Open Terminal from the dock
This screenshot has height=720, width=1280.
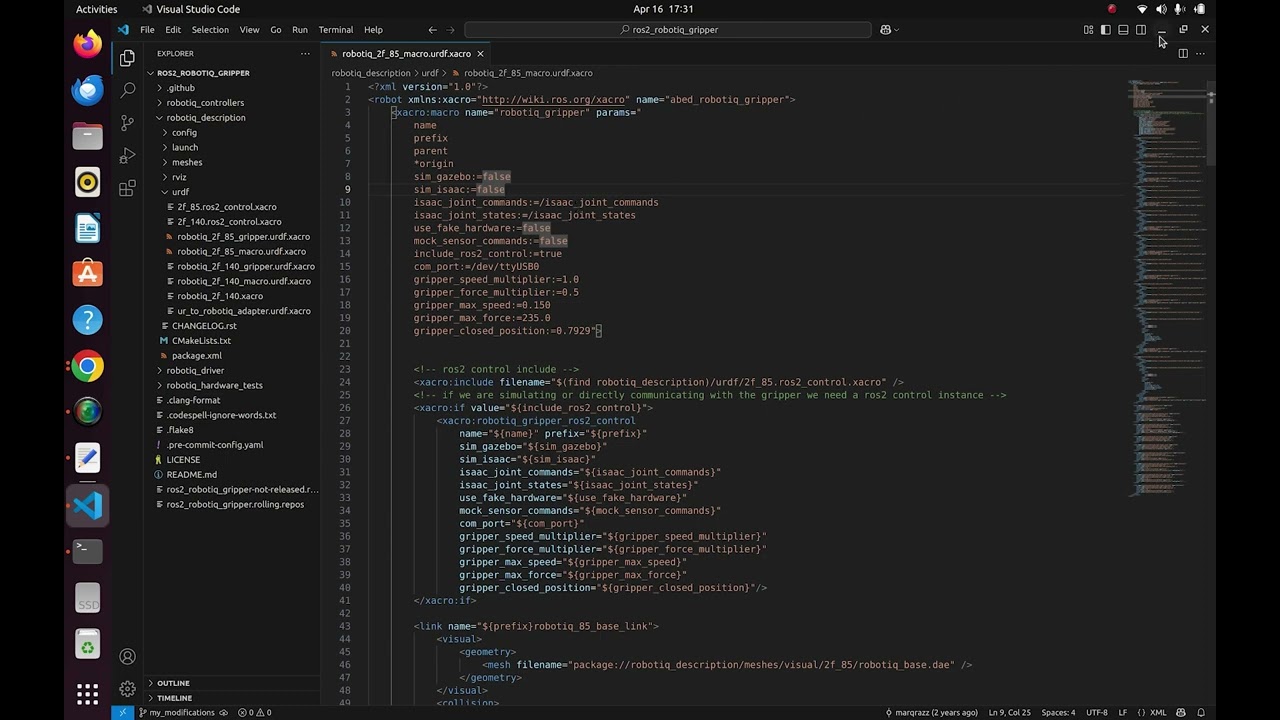click(x=87, y=550)
